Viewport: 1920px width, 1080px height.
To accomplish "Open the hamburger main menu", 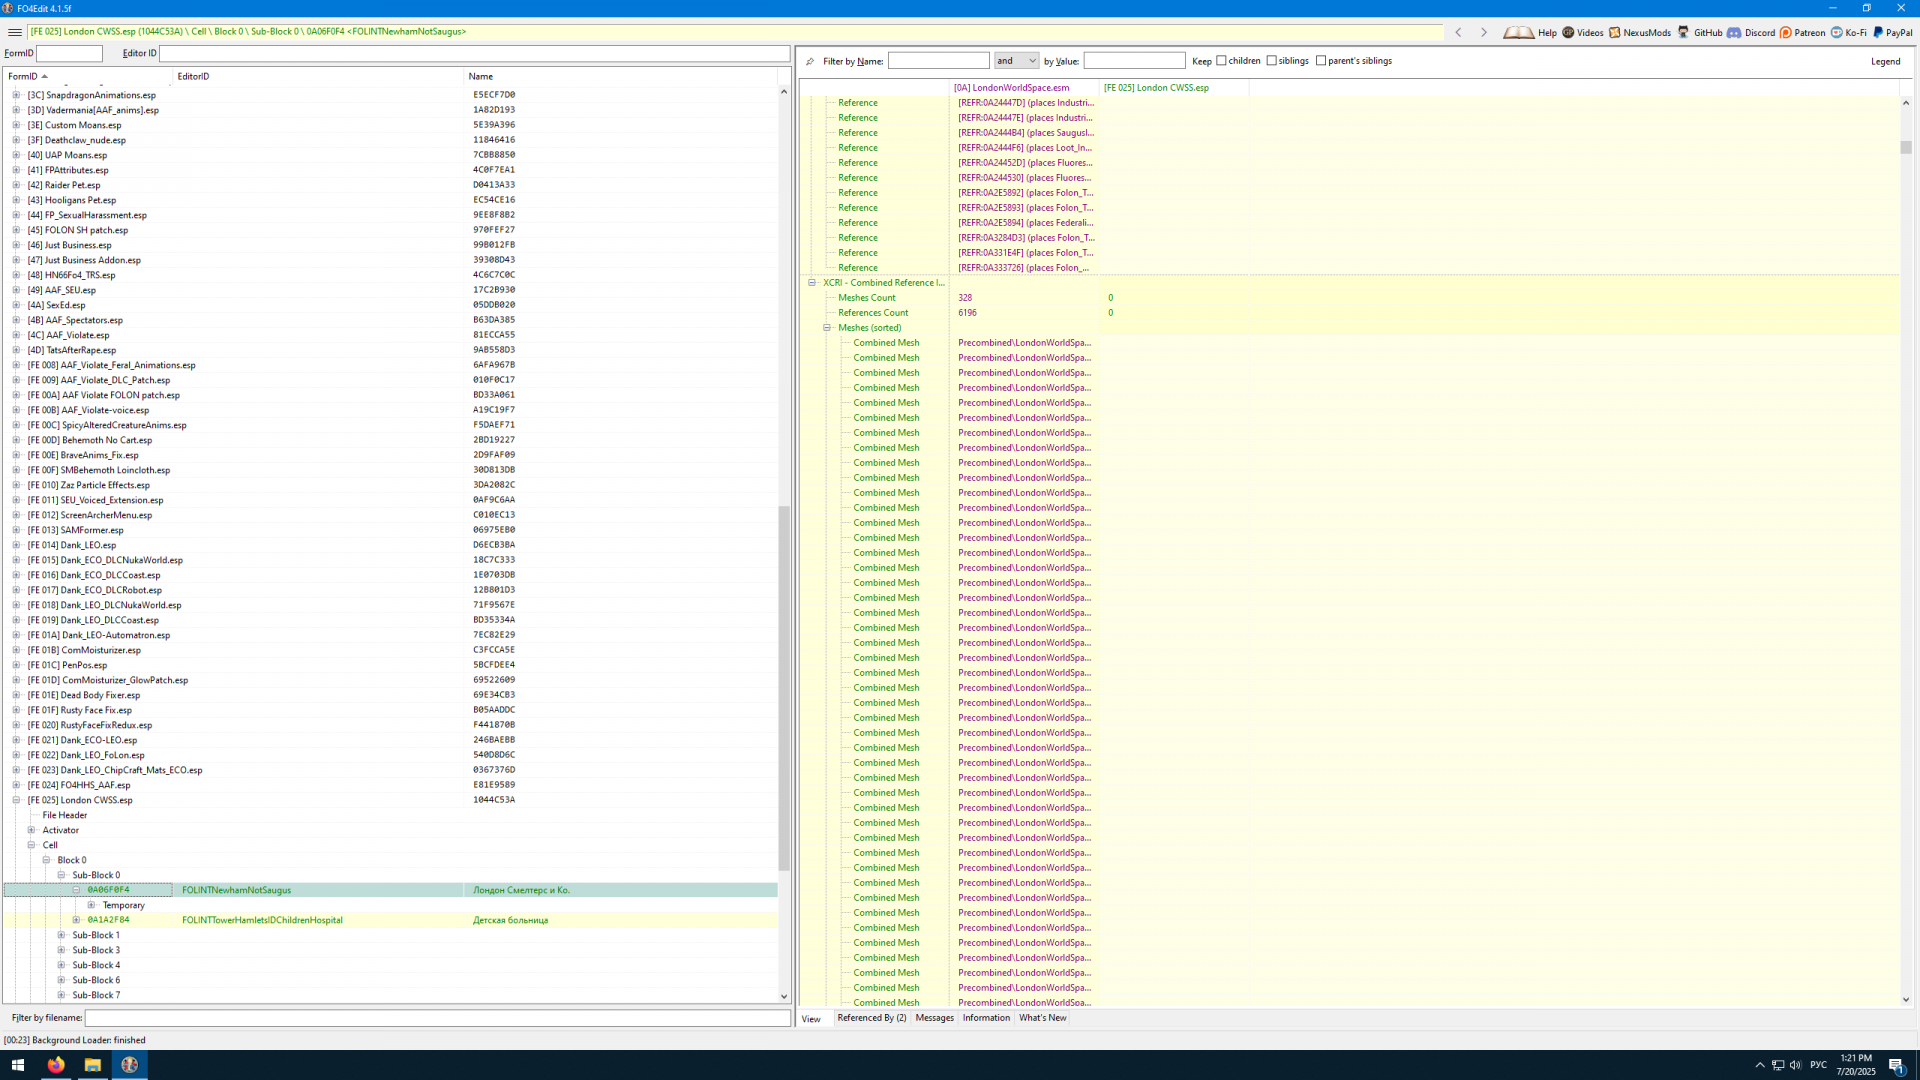I will (x=14, y=32).
